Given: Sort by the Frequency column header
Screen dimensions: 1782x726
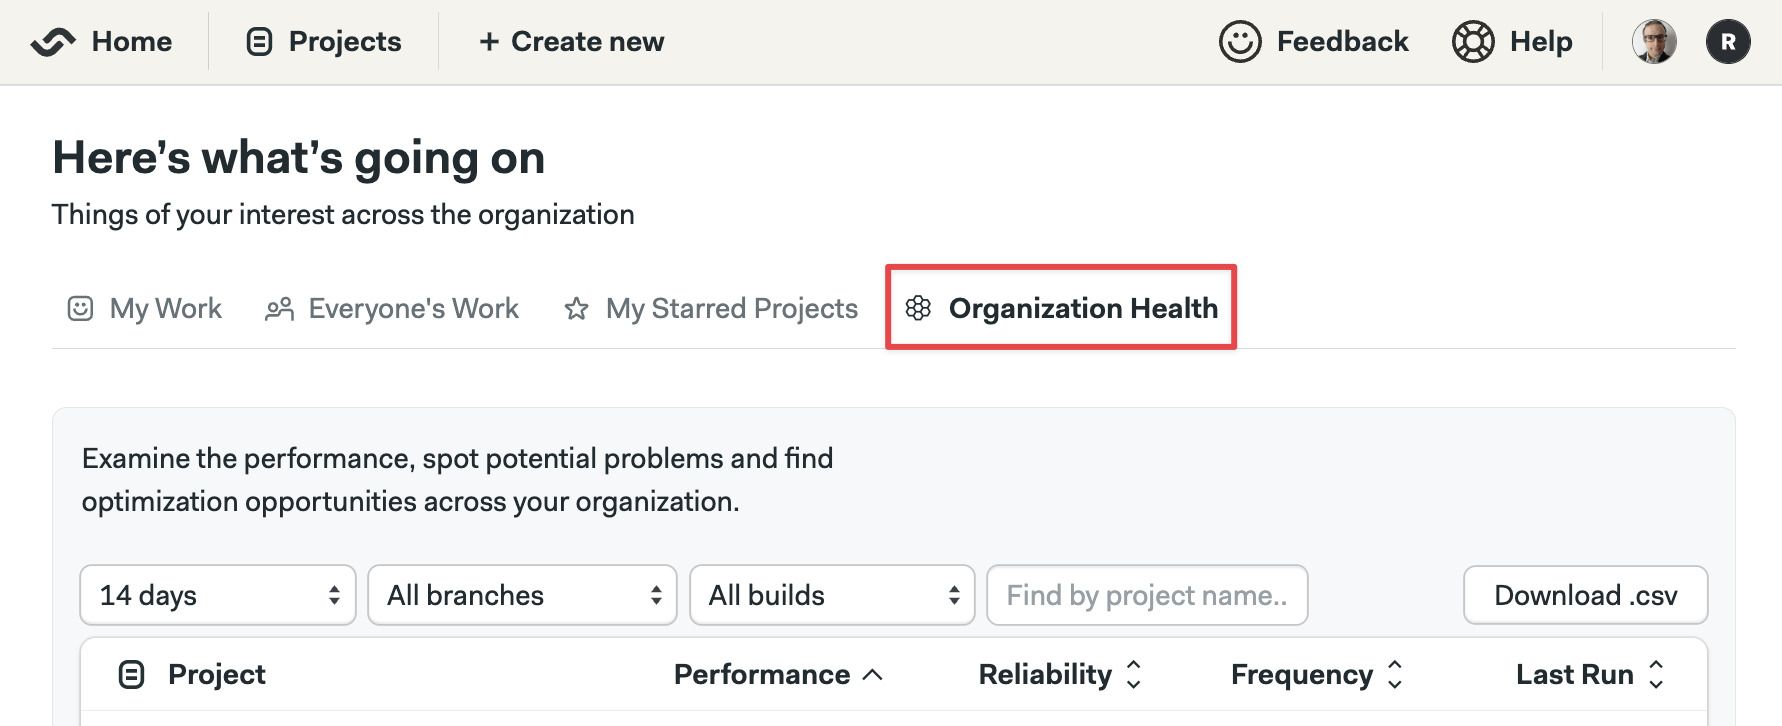Looking at the screenshot, I should [1301, 675].
